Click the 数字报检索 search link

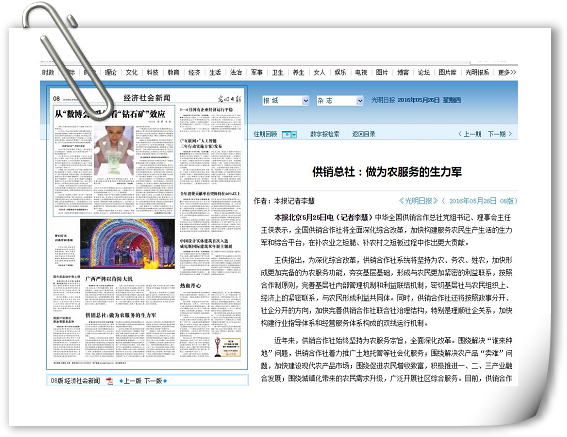(325, 134)
